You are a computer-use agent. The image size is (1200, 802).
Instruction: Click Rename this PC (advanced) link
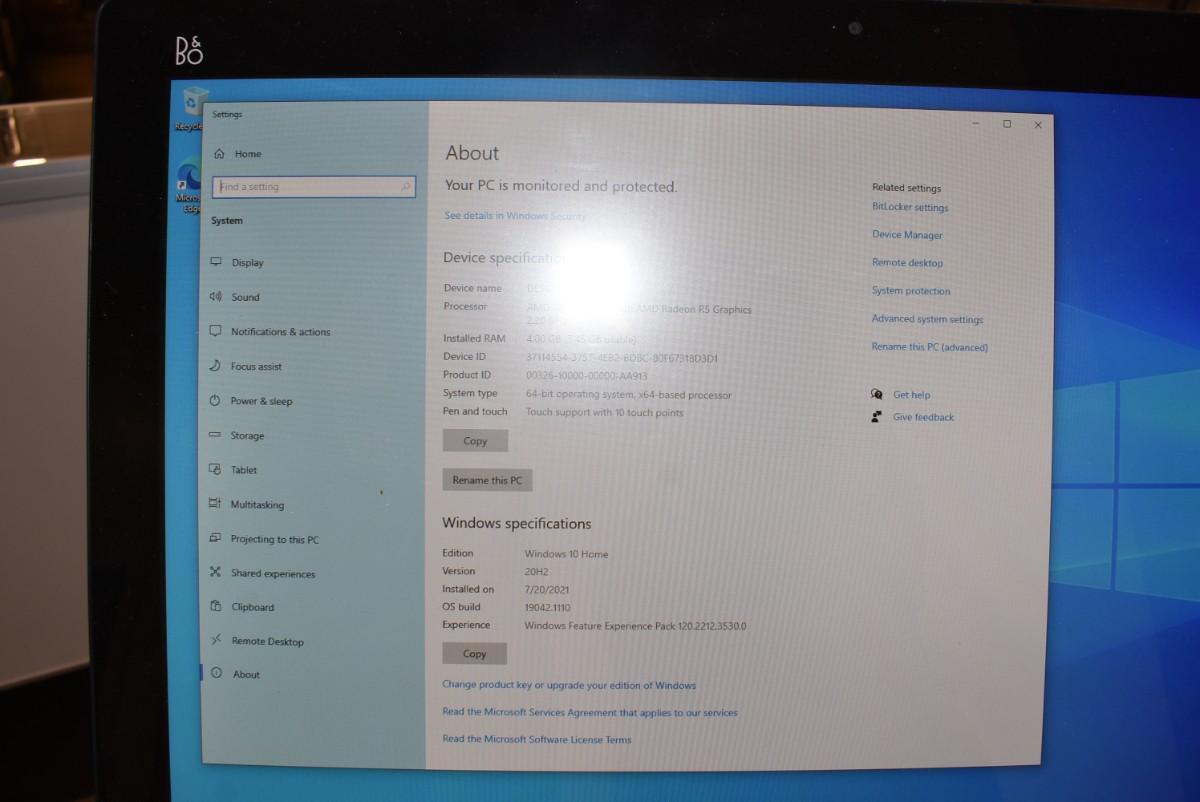coord(929,347)
